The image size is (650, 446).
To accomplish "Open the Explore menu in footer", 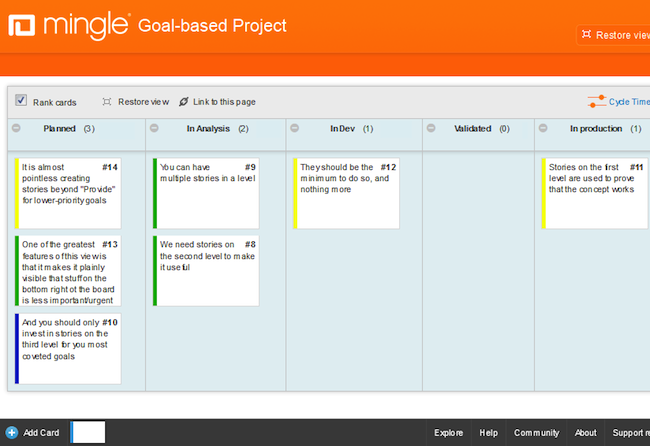I will 448,433.
